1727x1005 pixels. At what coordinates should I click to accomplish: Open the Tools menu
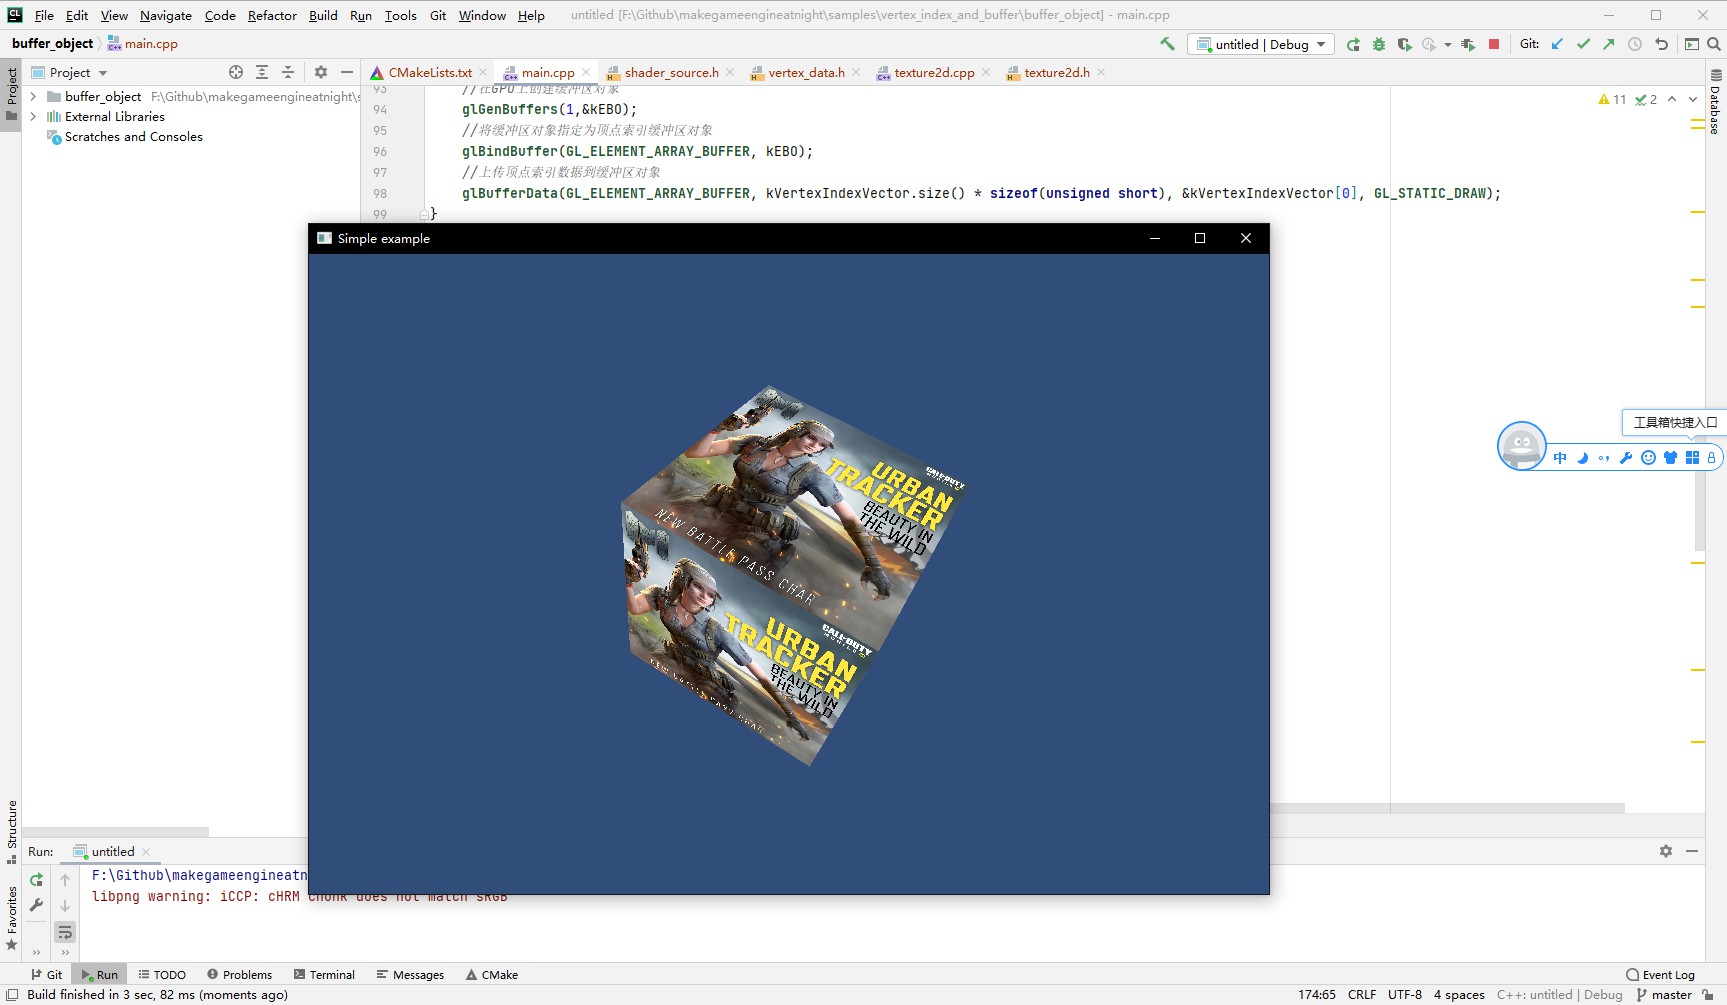400,15
